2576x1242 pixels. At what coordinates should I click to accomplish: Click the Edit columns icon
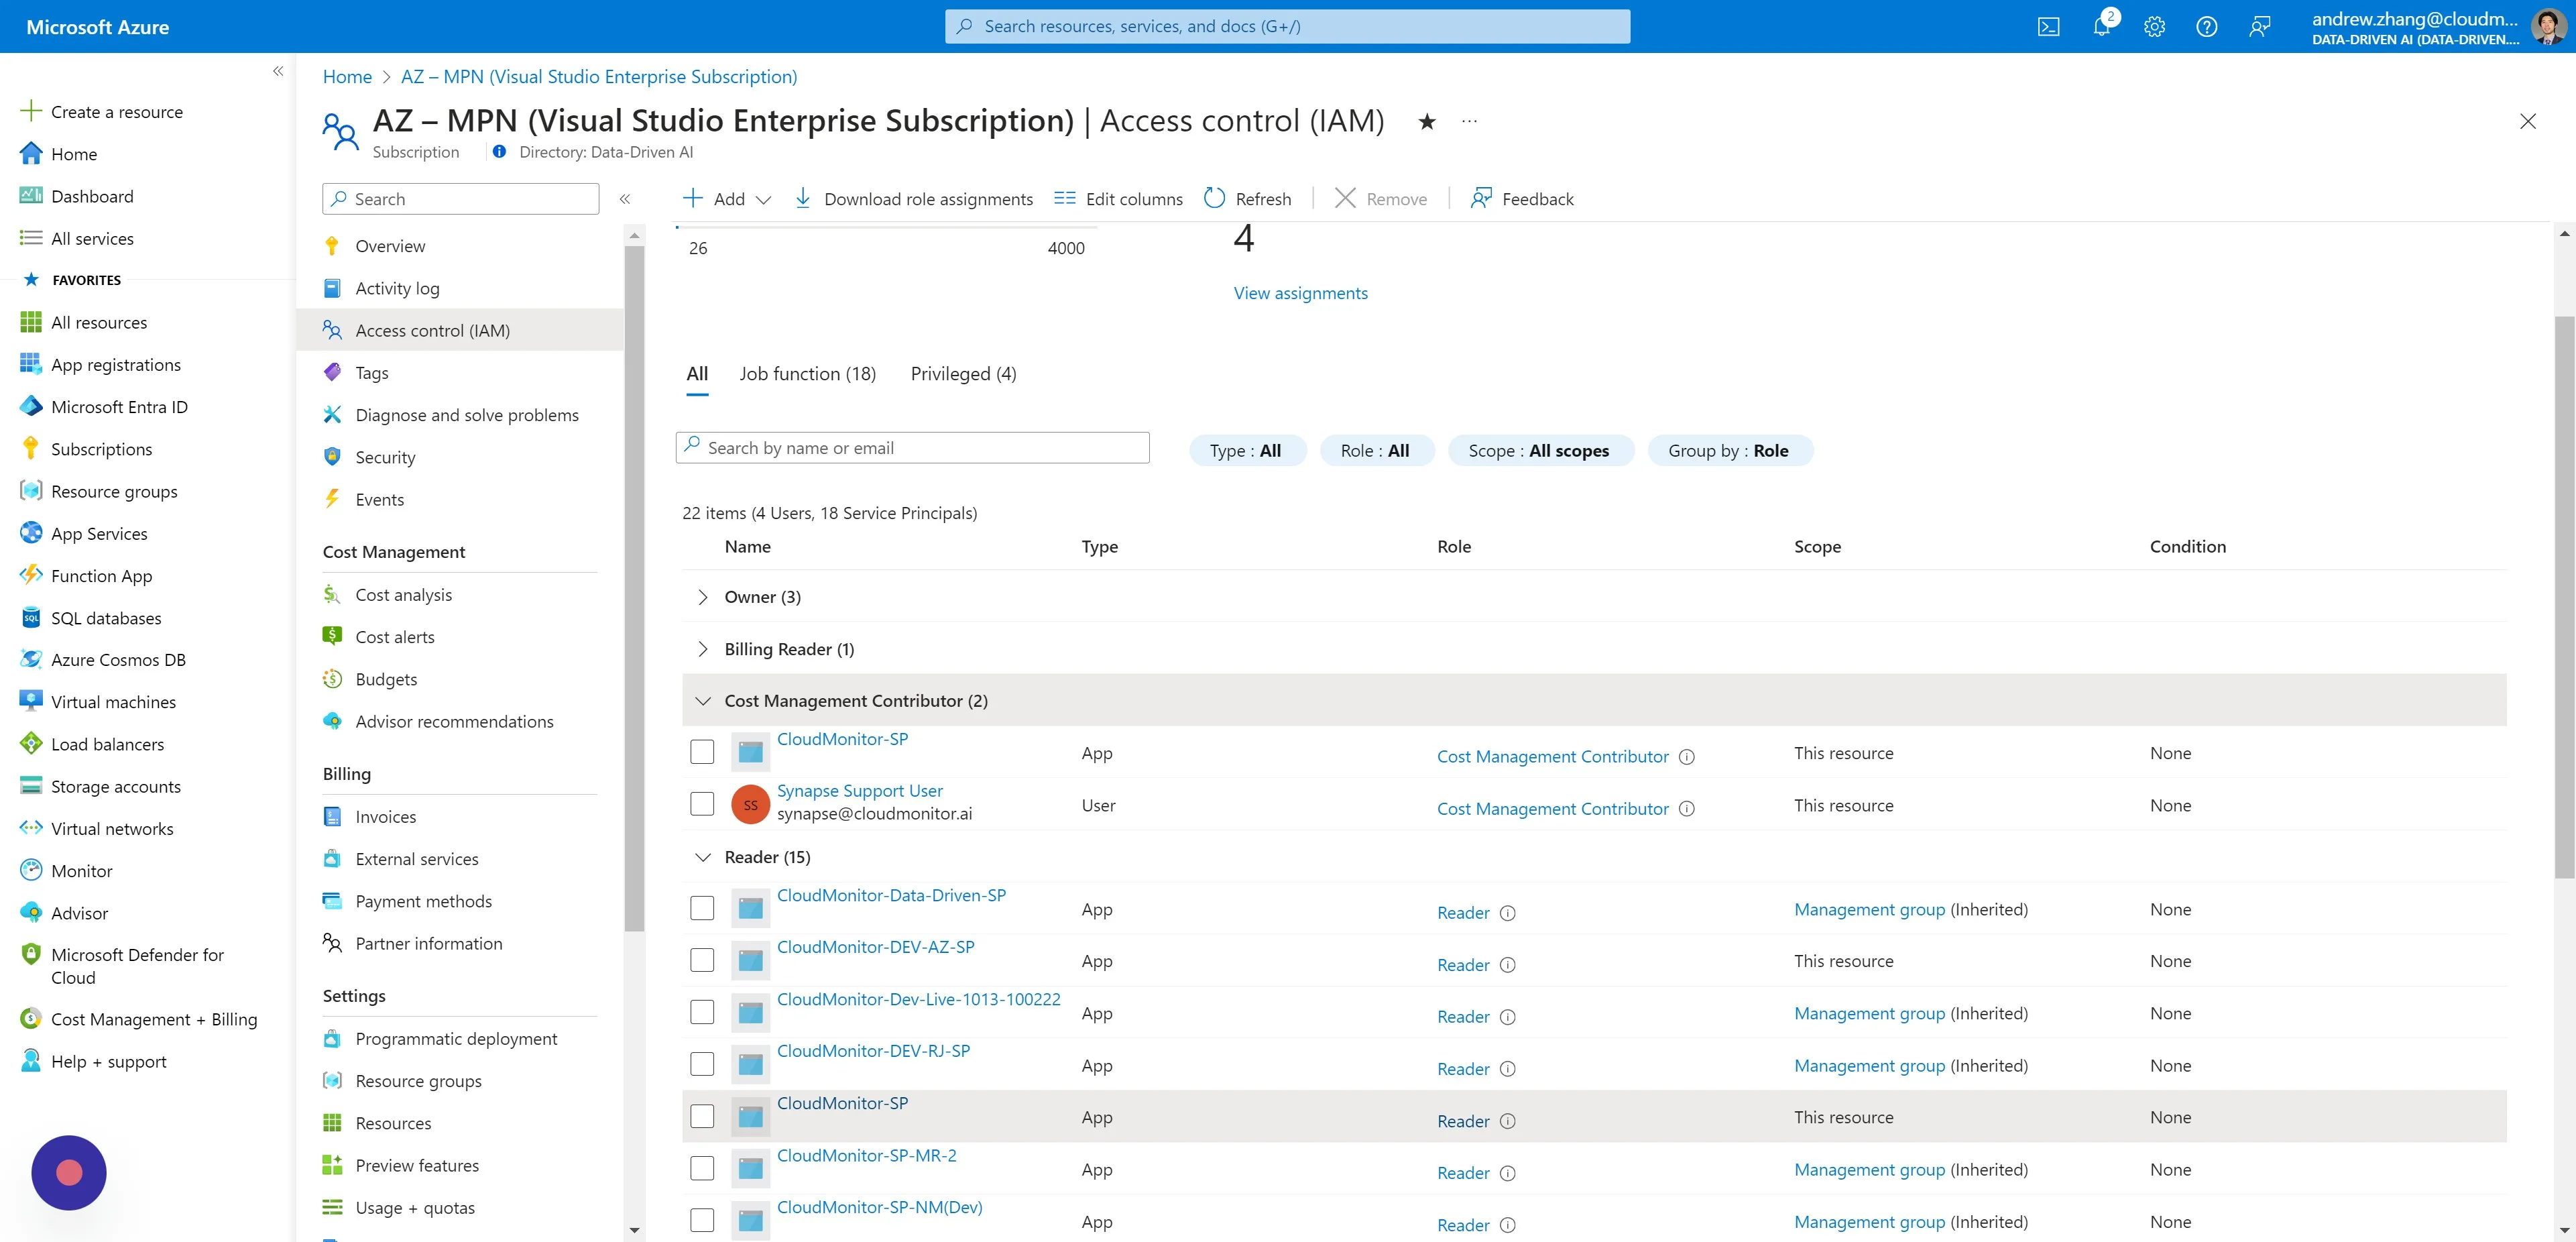pyautogui.click(x=1064, y=198)
